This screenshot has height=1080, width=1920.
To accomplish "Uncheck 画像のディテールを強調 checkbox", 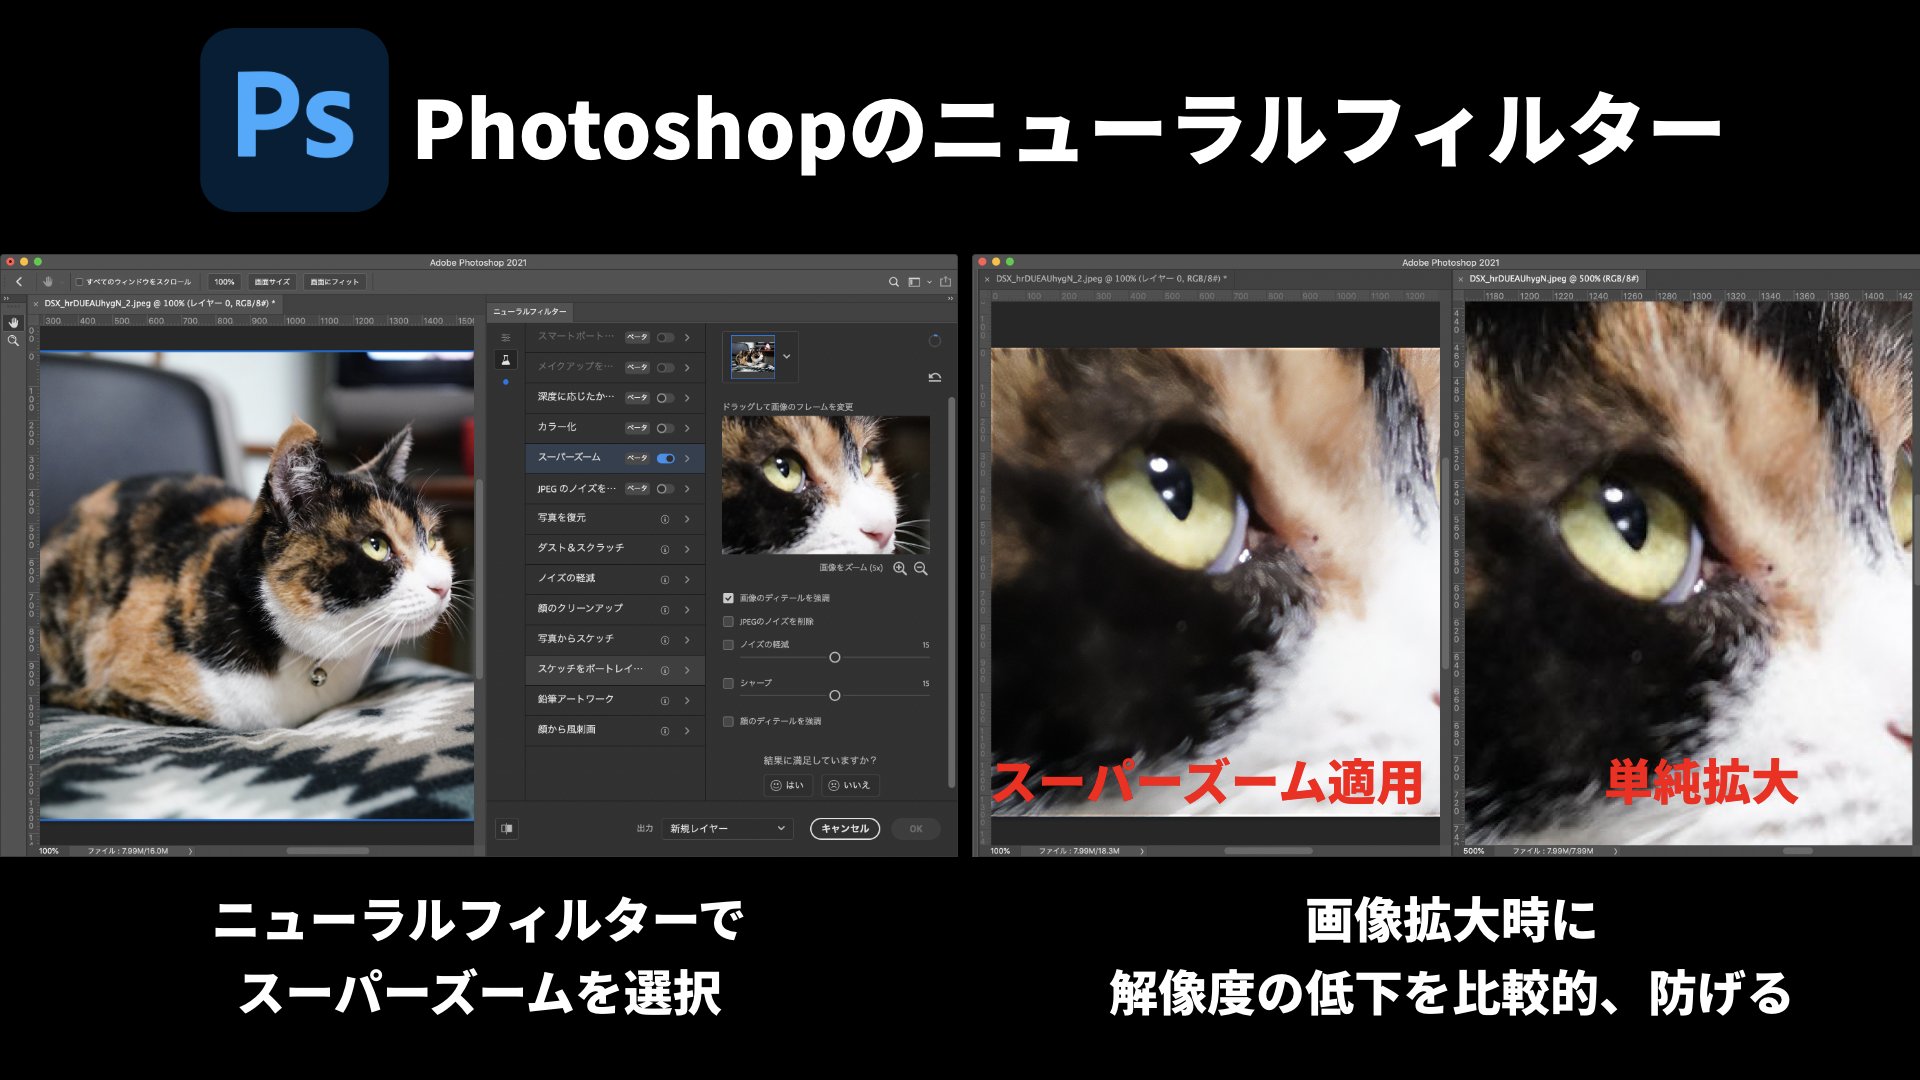I will 728,598.
